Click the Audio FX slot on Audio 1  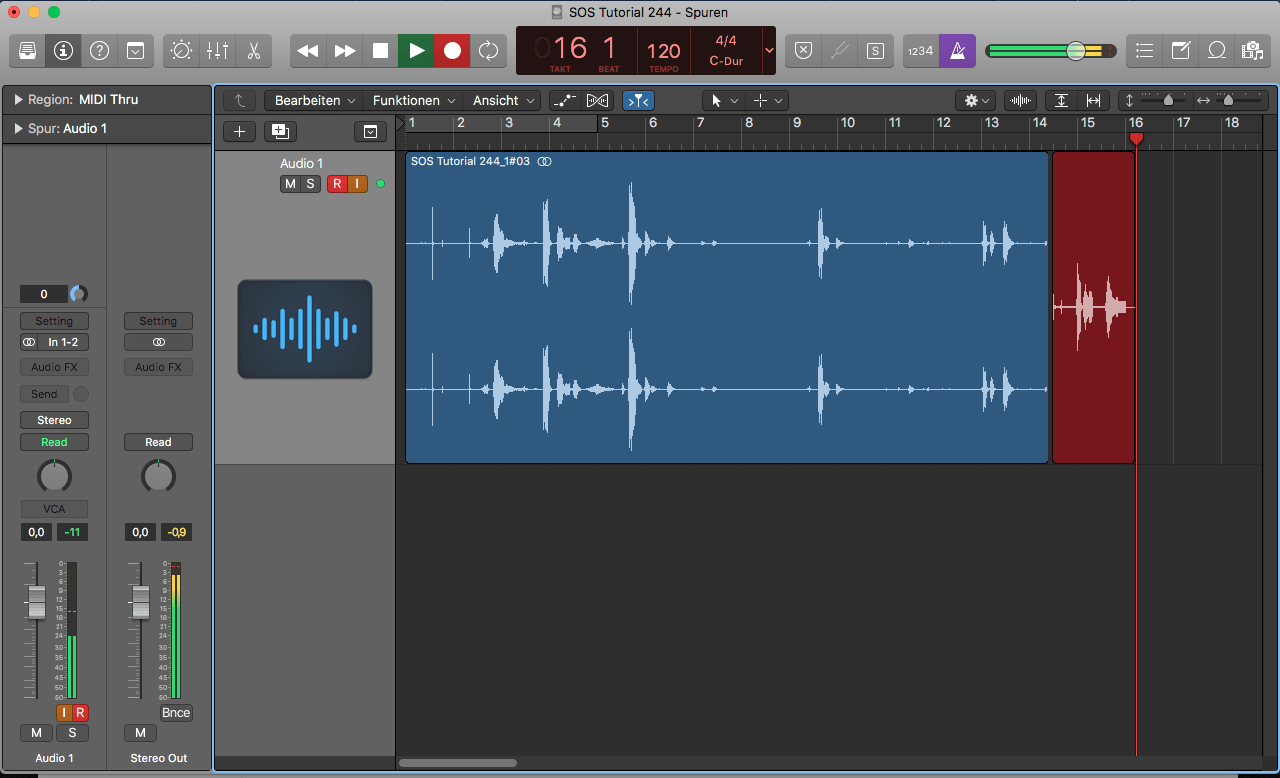pos(54,367)
